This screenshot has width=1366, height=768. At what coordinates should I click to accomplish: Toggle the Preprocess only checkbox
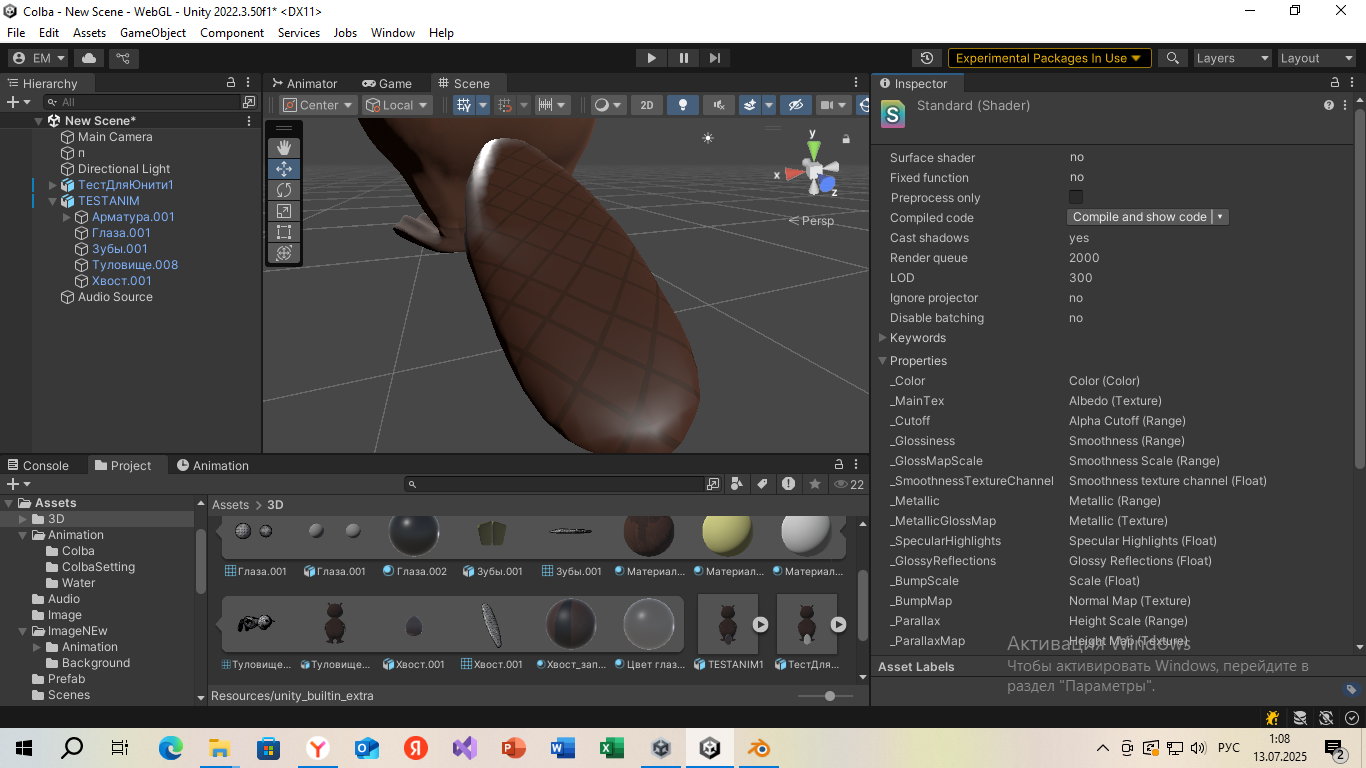click(1076, 197)
